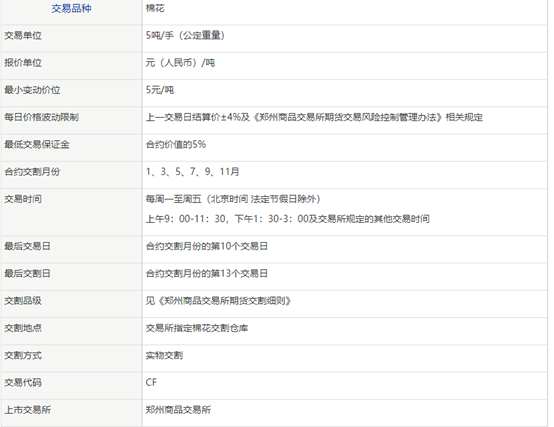Image resolution: width=554 pixels, height=427 pixels.
Task: Click the 交易品种 header link
Action: click(71, 8)
